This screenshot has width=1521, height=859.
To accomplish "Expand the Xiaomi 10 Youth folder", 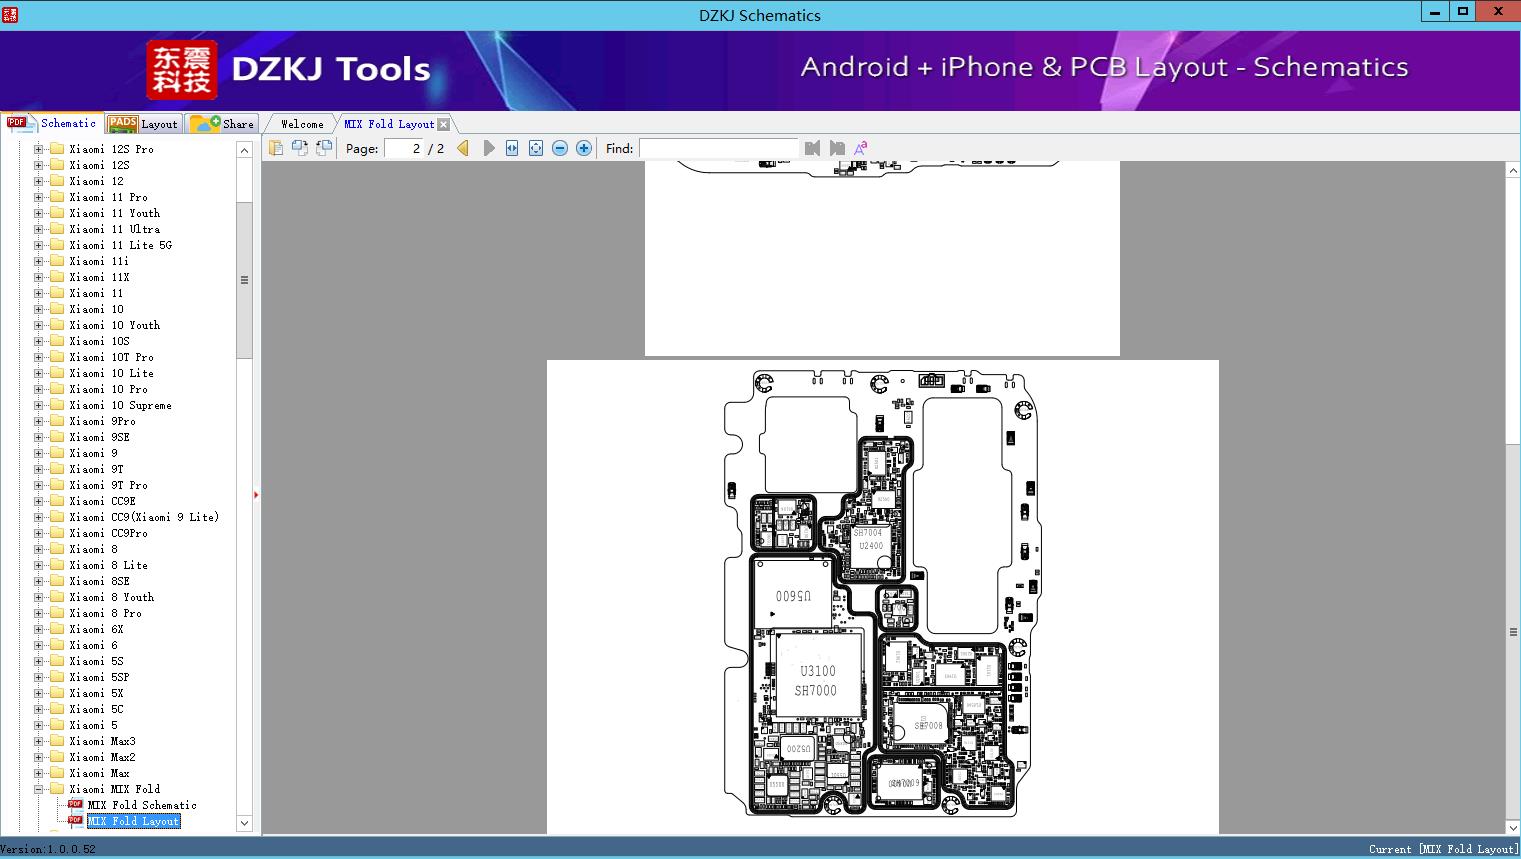I will tap(39, 325).
